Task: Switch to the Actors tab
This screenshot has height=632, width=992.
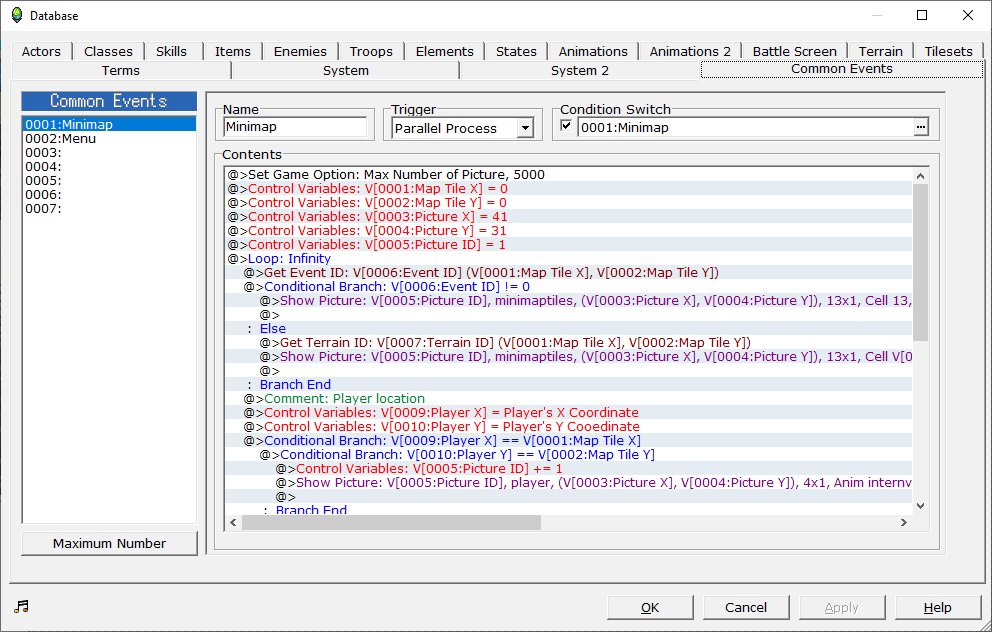Action: (x=41, y=51)
